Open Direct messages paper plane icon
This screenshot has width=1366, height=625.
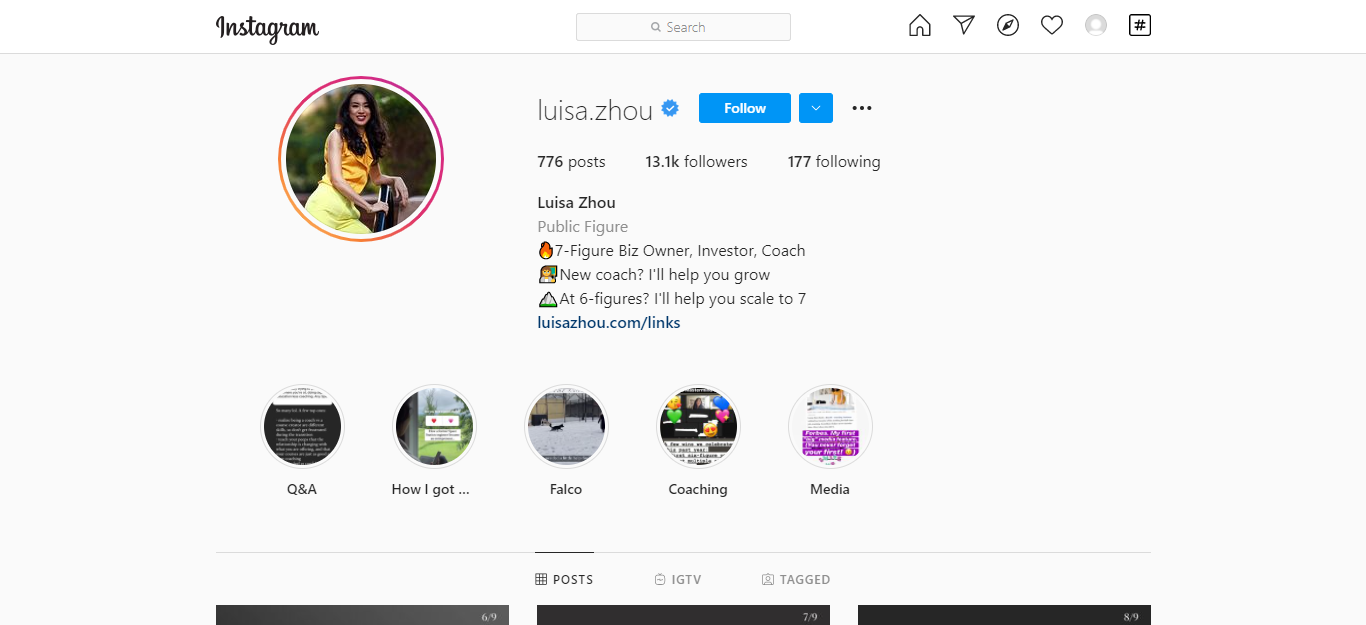tap(964, 26)
